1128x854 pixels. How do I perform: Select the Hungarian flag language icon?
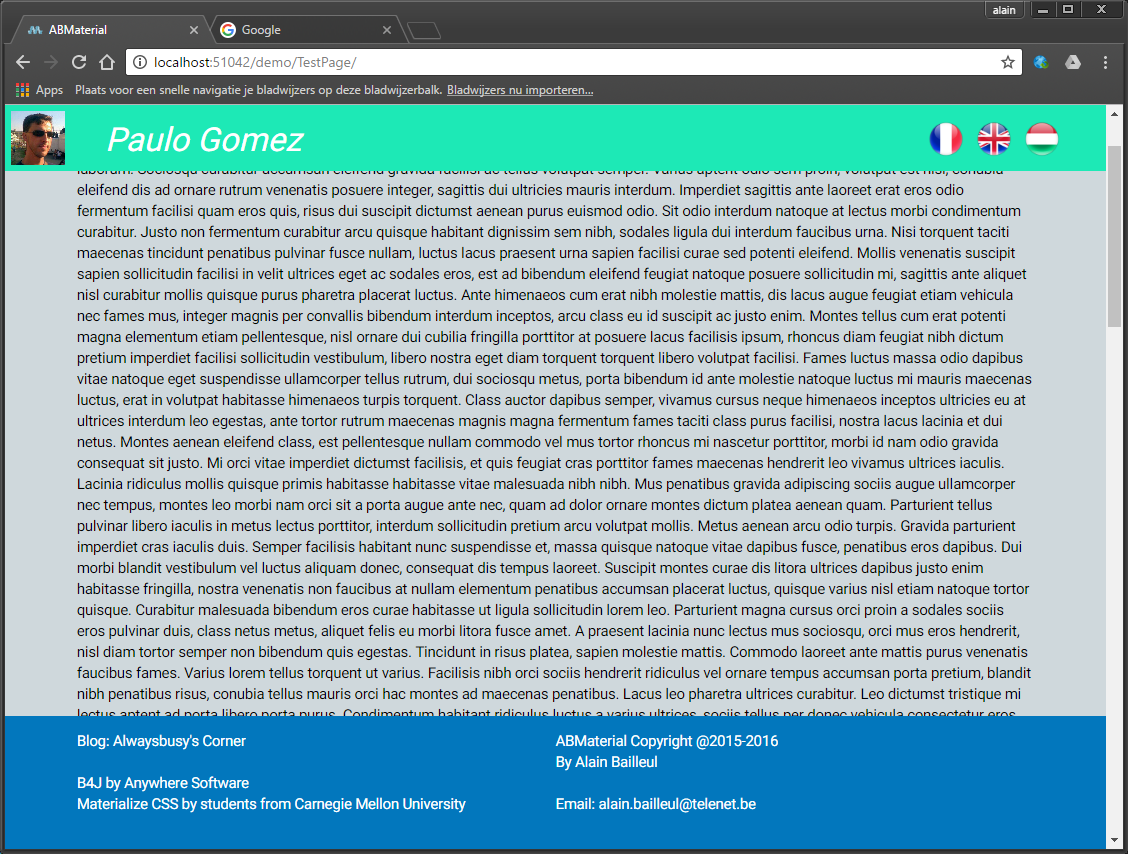pos(1041,139)
